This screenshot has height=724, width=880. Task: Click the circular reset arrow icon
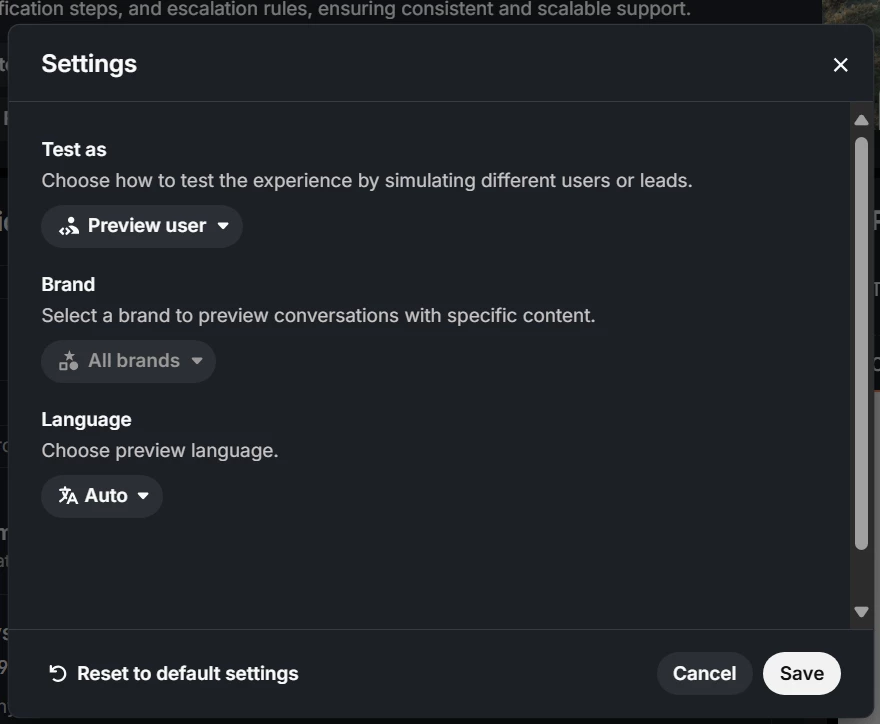click(x=58, y=673)
